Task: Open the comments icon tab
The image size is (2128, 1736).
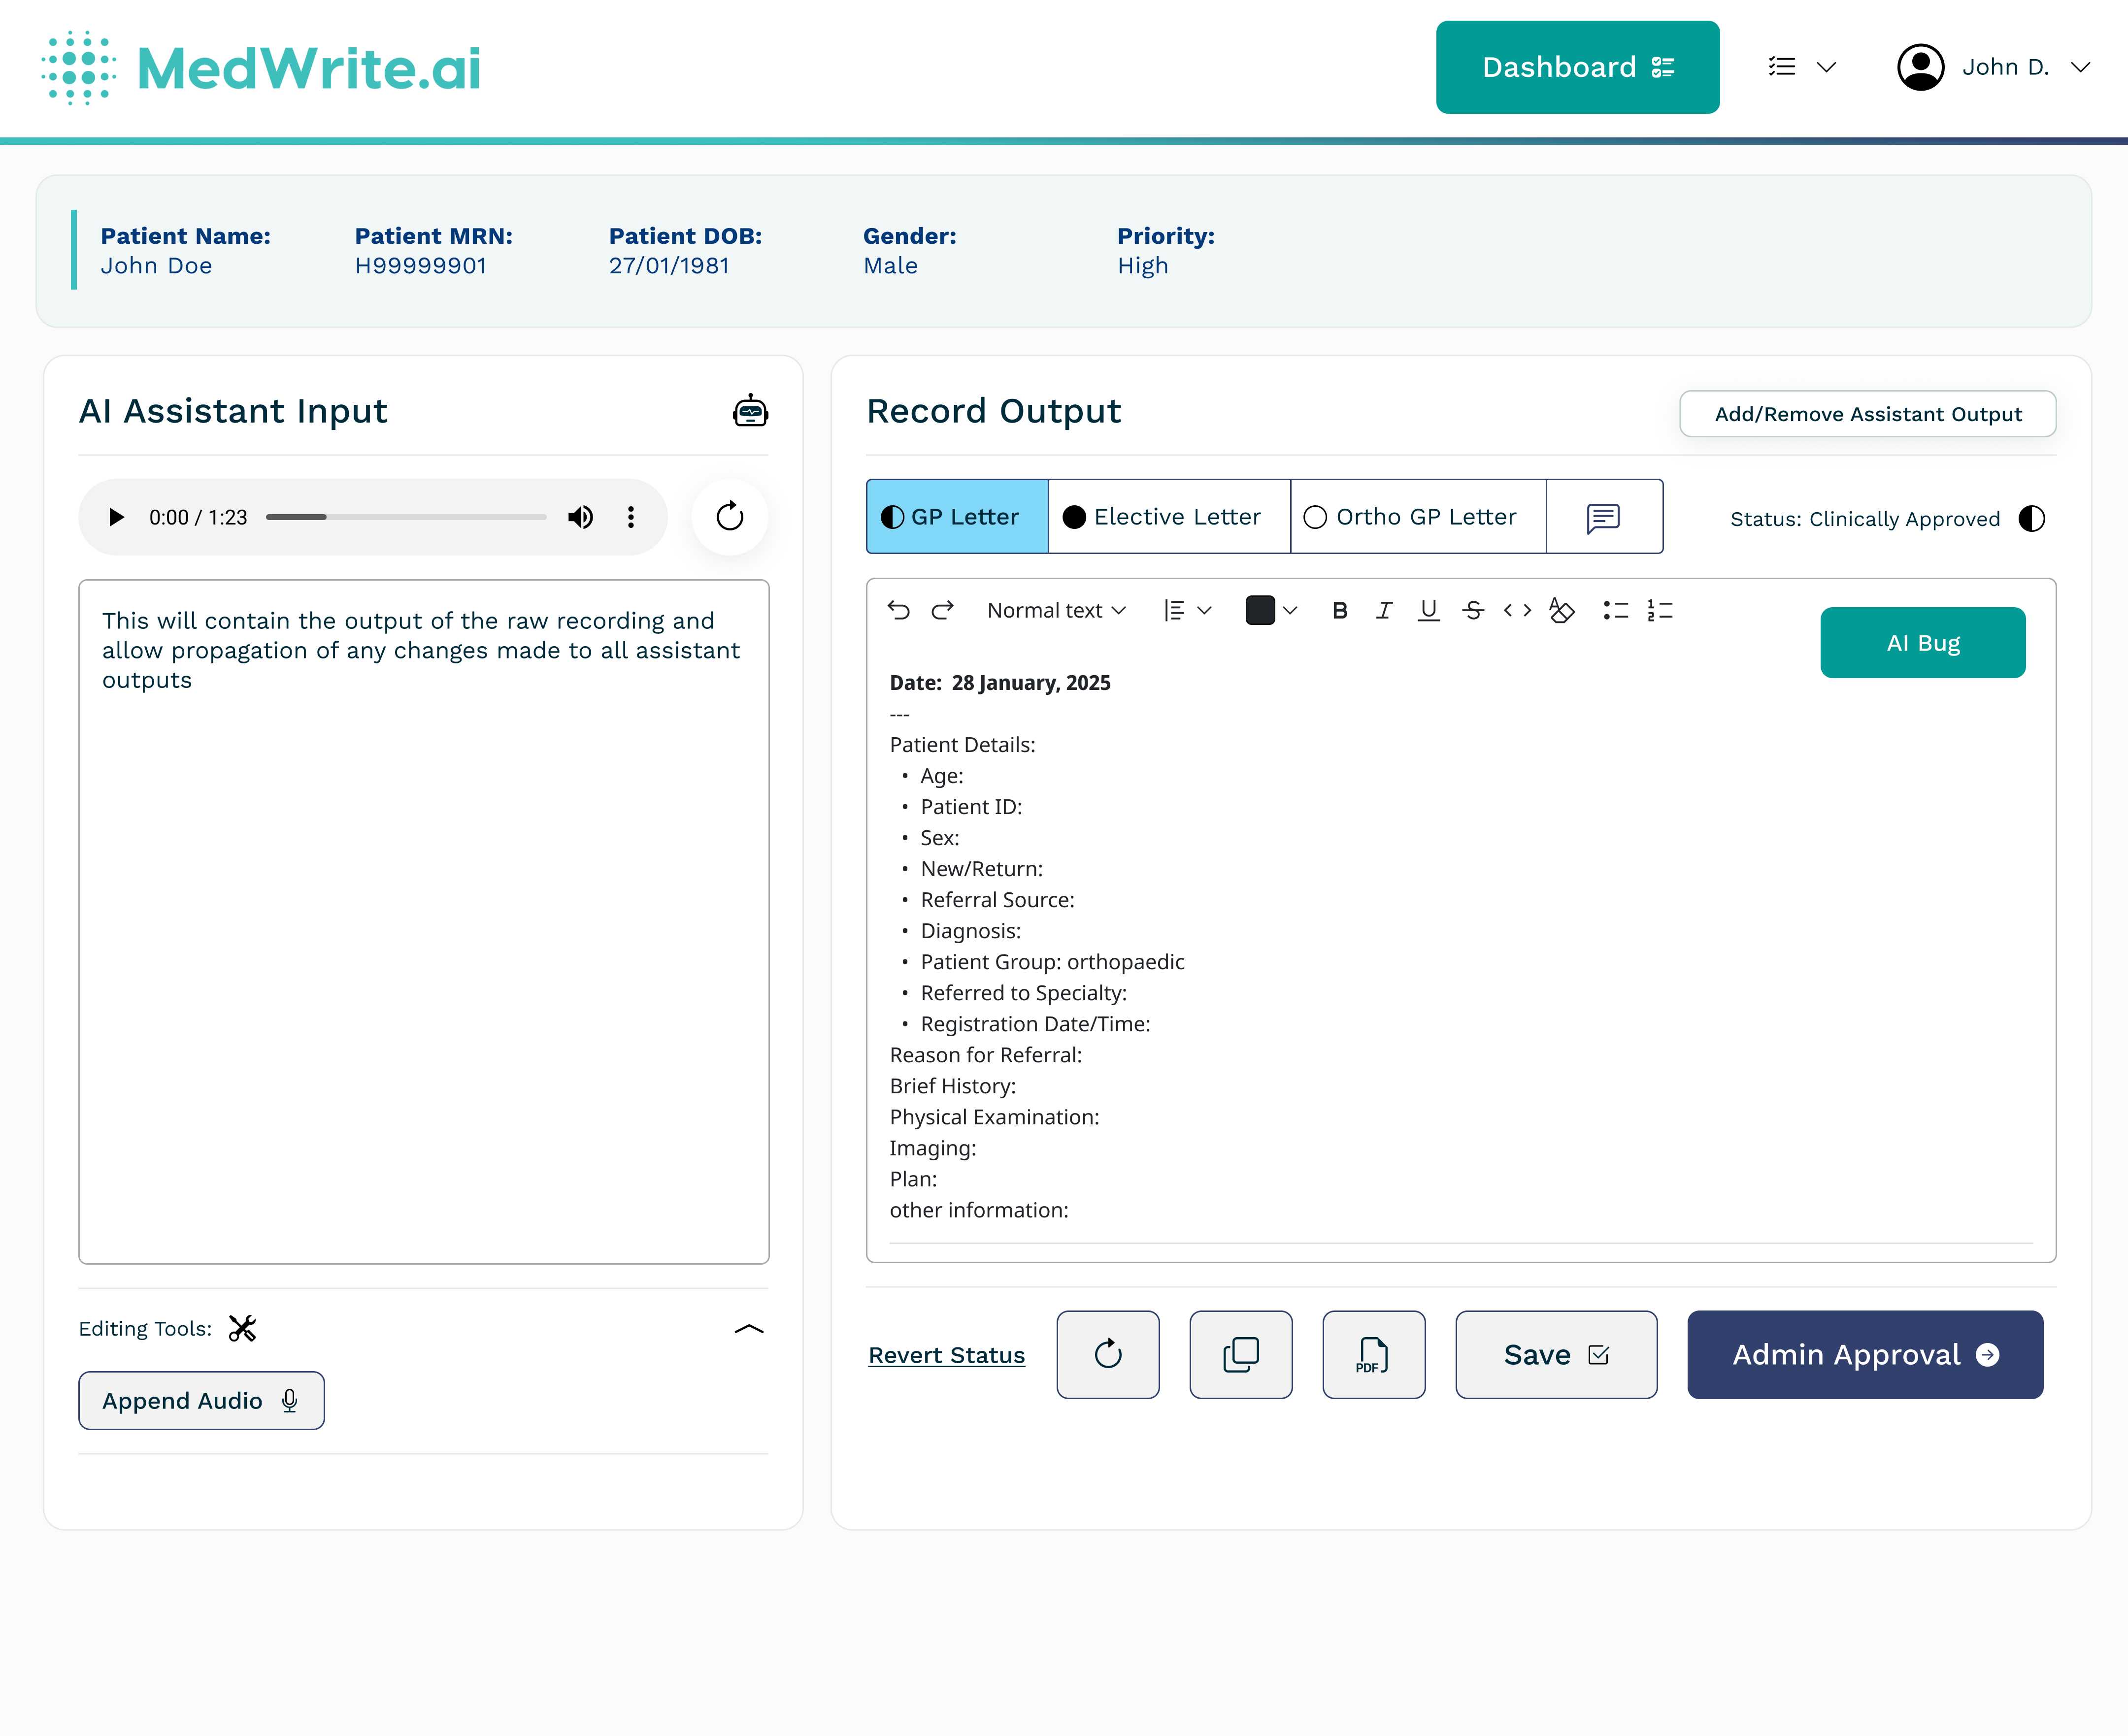Action: (x=1603, y=517)
